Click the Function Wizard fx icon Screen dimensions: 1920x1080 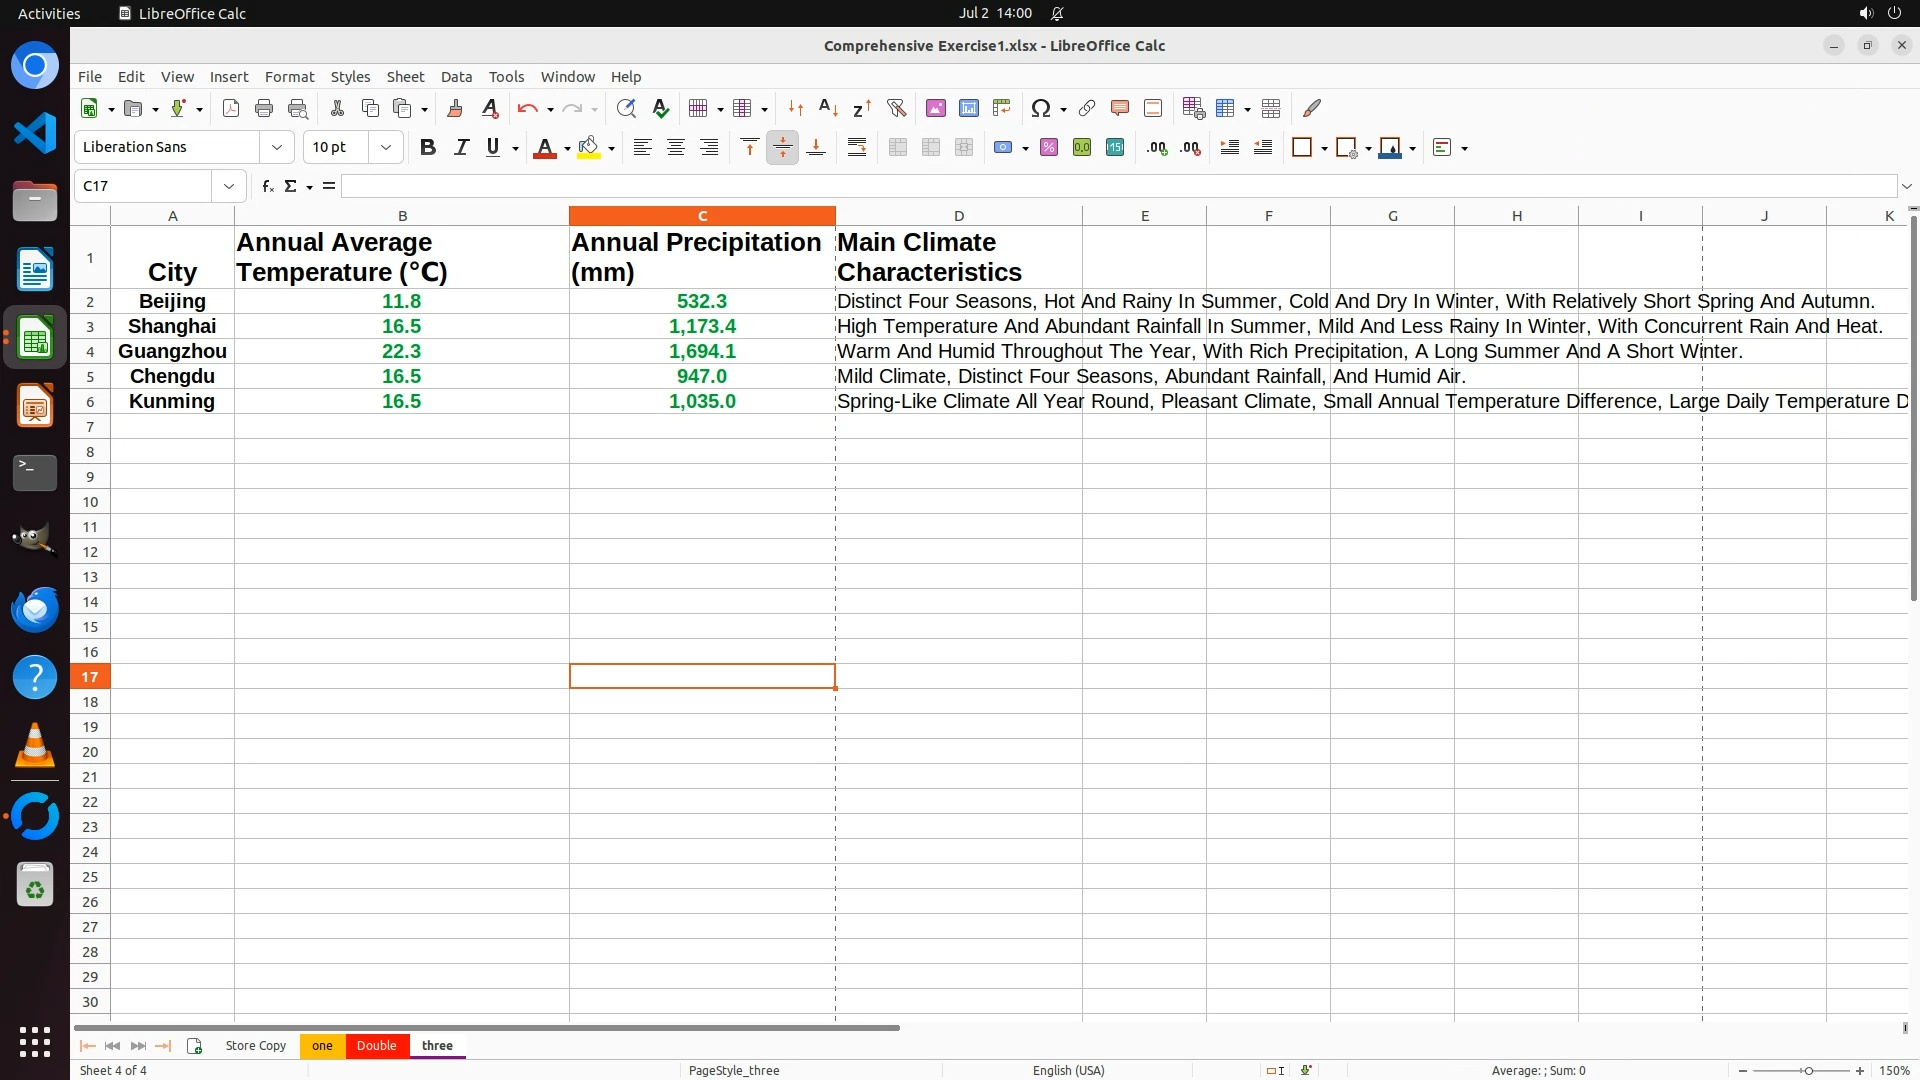click(267, 186)
